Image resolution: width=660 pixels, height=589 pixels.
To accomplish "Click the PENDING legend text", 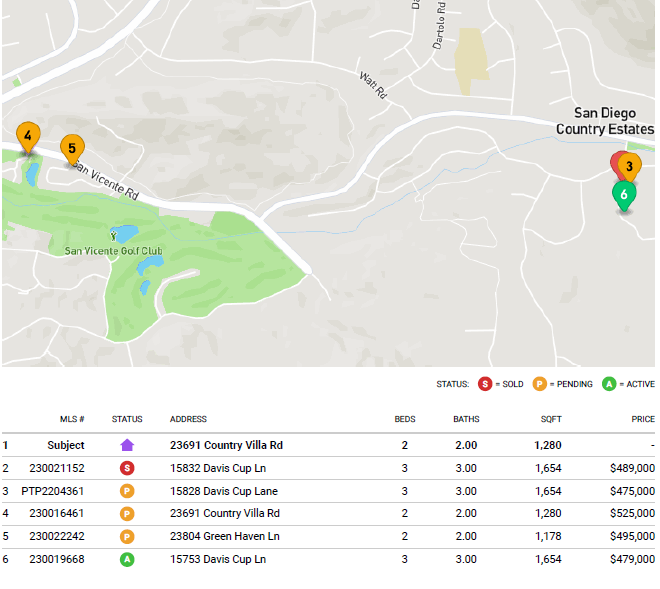I will click(x=575, y=384).
